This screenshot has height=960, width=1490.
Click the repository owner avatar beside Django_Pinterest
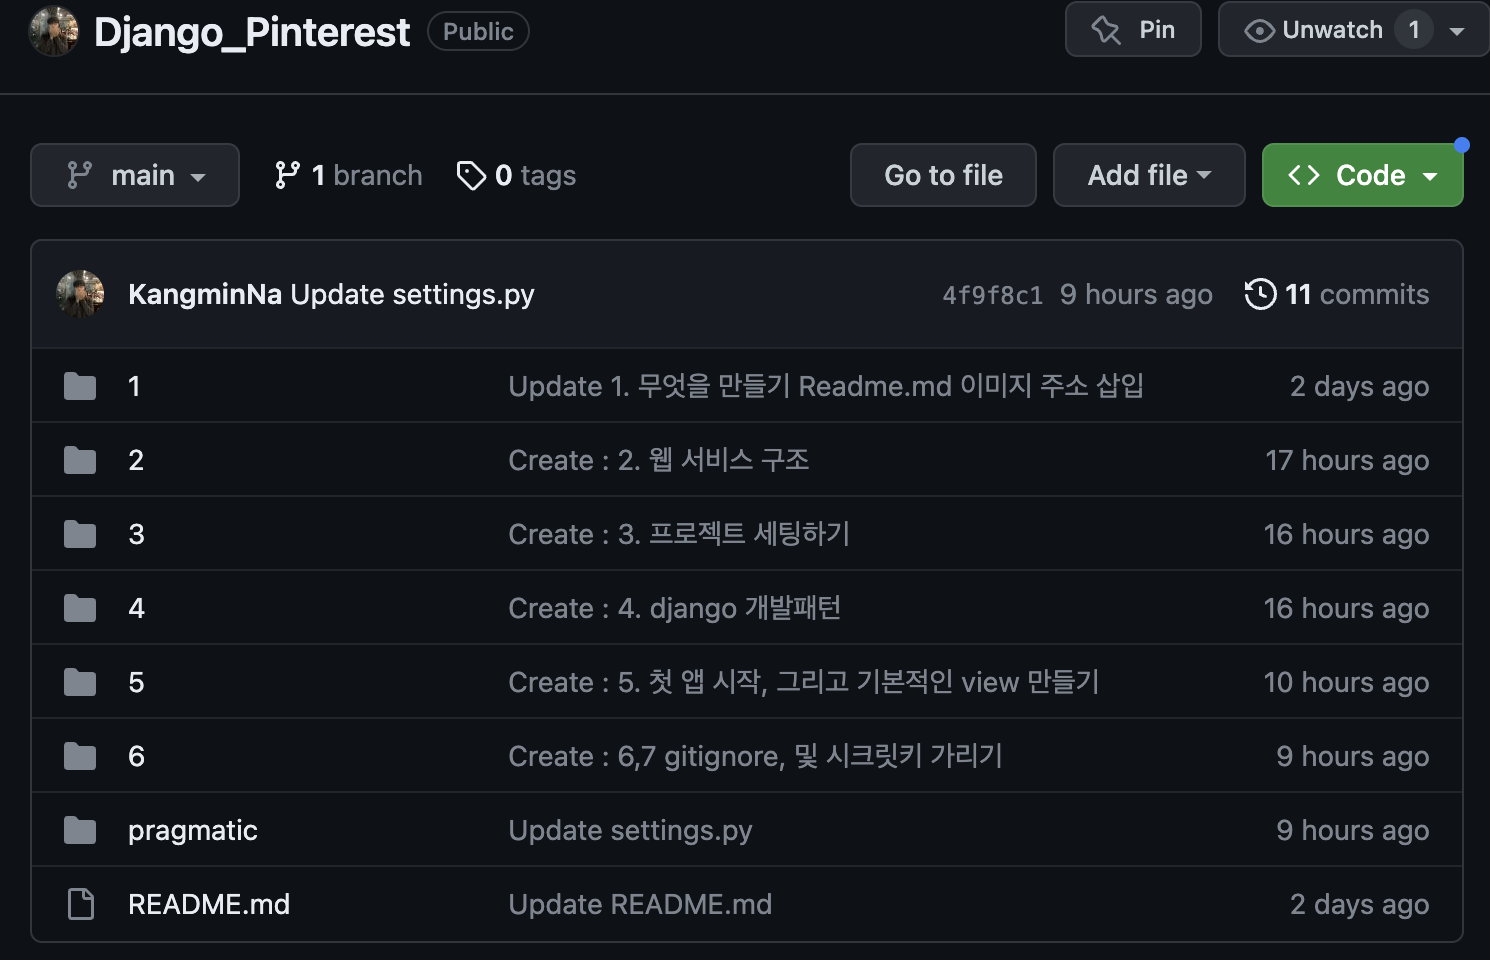click(x=54, y=31)
